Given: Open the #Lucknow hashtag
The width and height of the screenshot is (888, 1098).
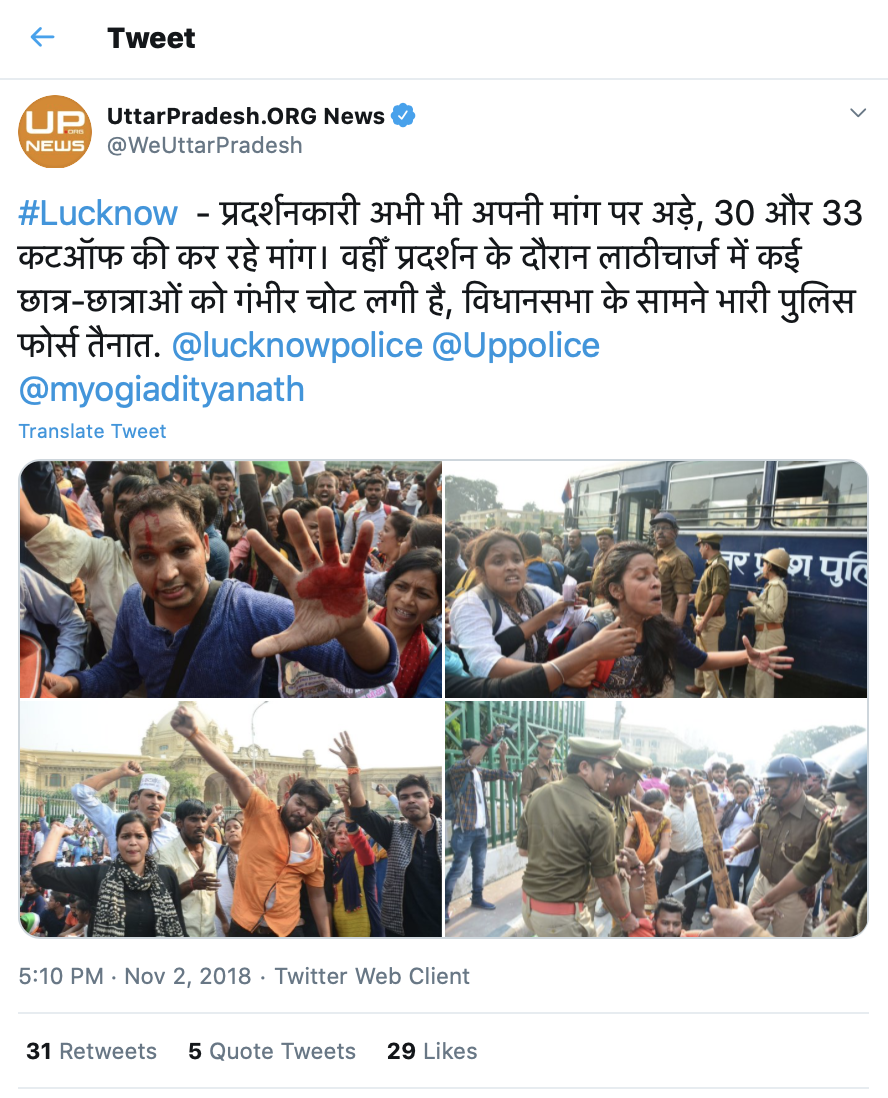Looking at the screenshot, I should (x=98, y=213).
